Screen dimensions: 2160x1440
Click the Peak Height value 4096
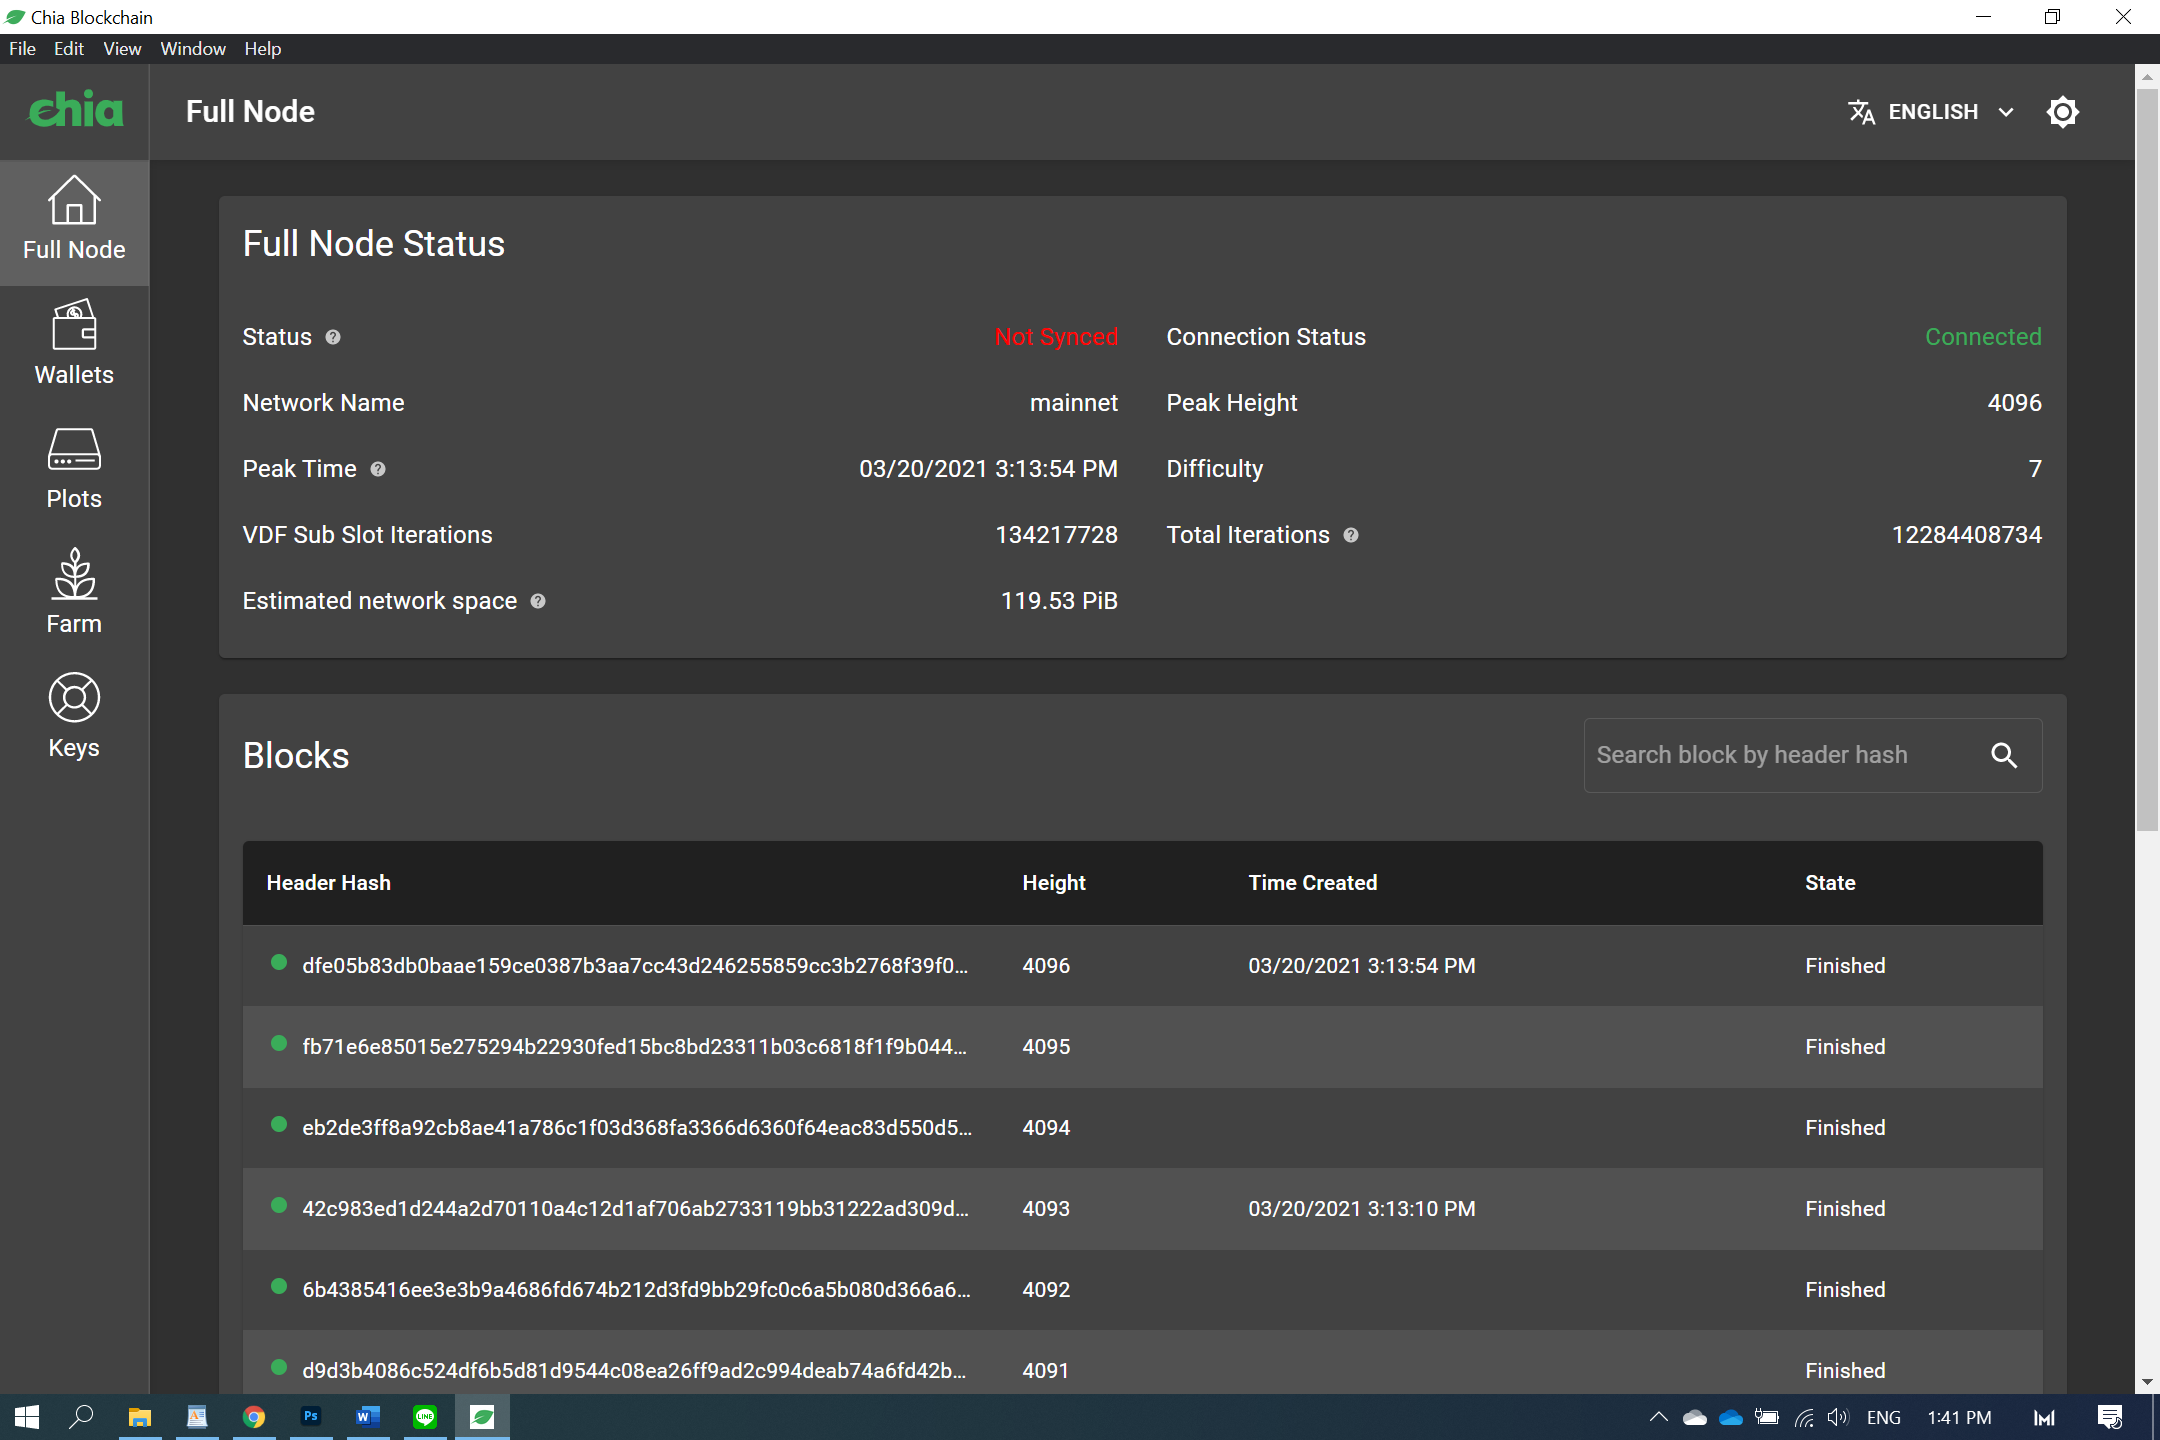coord(2014,404)
